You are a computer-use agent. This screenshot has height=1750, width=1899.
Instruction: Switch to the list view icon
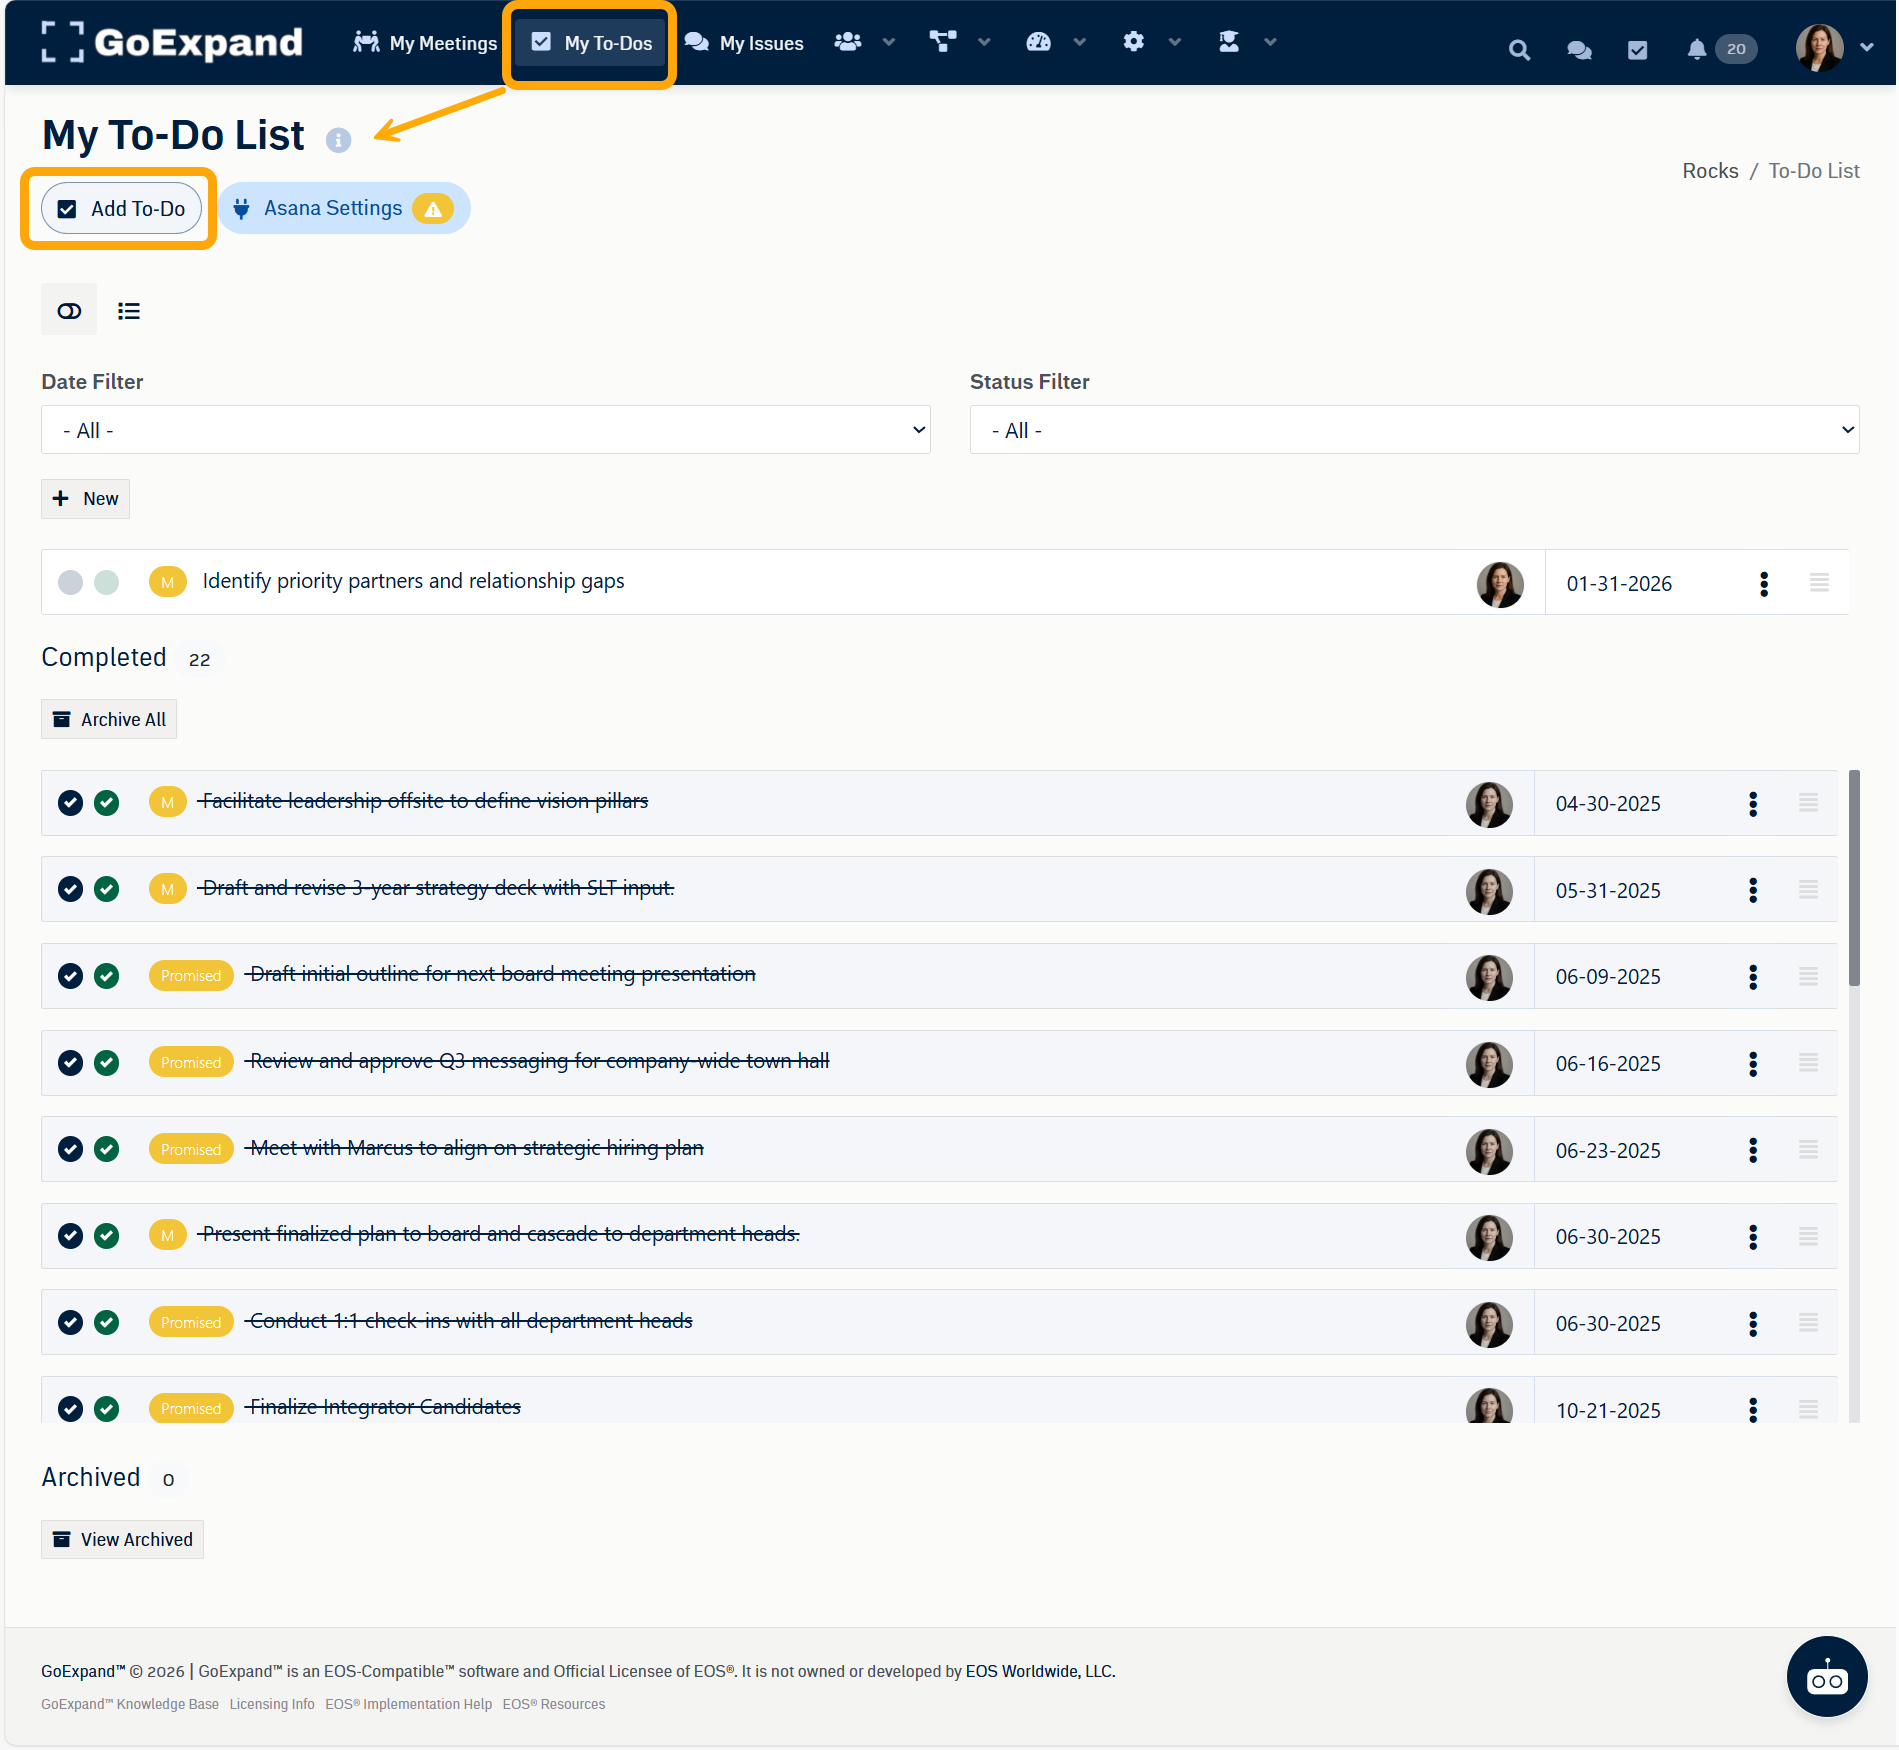(x=129, y=311)
